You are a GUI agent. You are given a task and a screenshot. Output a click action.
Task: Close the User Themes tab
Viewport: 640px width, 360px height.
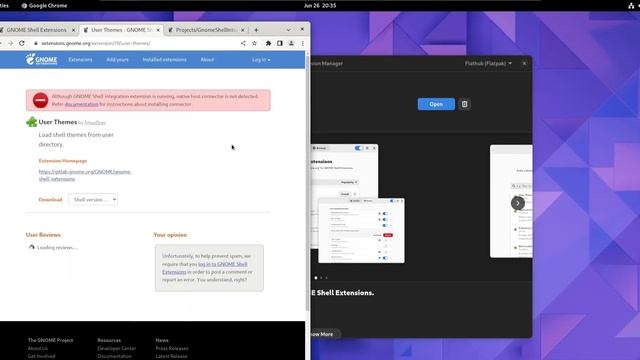pos(158,30)
